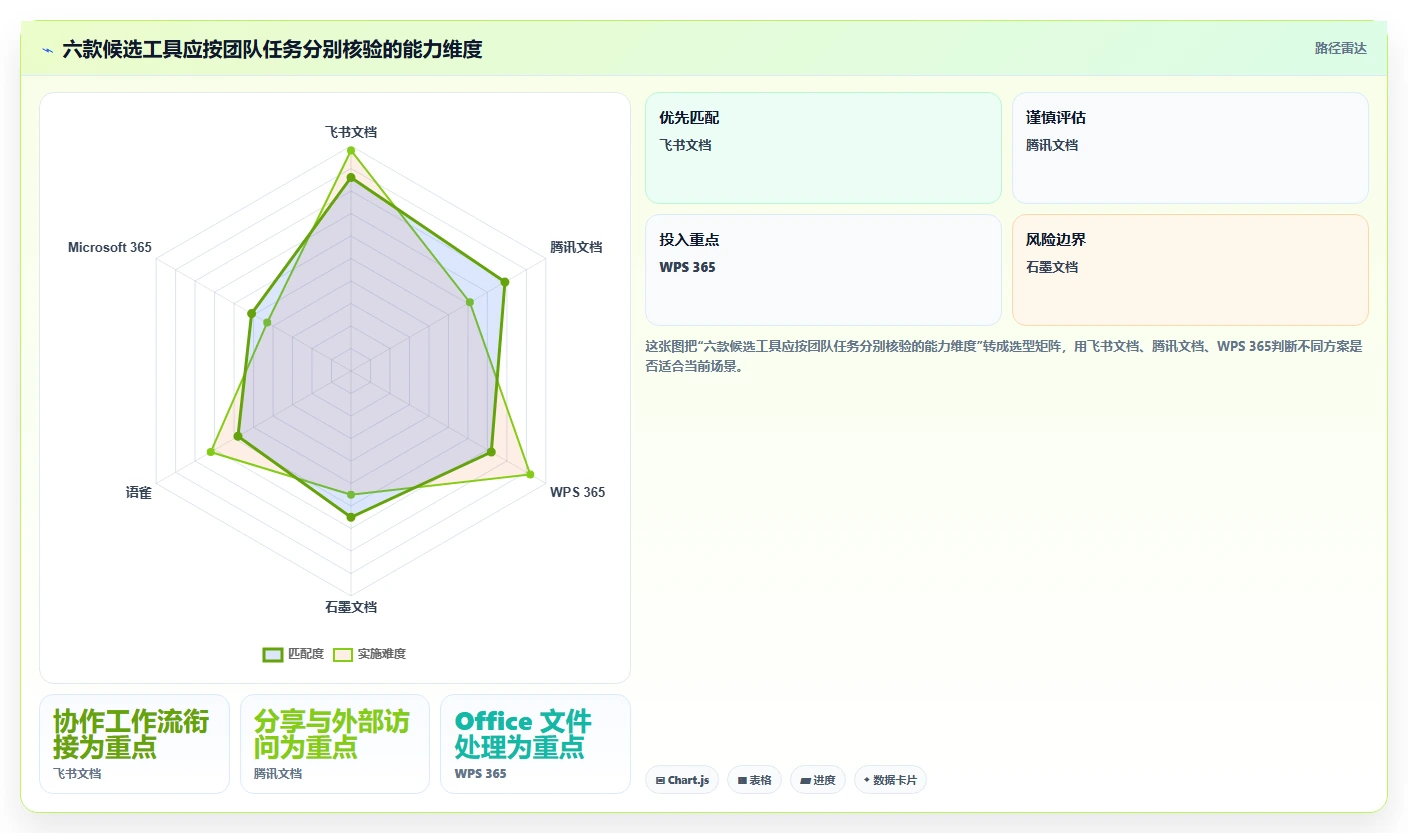Click the 进度 tag chip

pos(818,780)
